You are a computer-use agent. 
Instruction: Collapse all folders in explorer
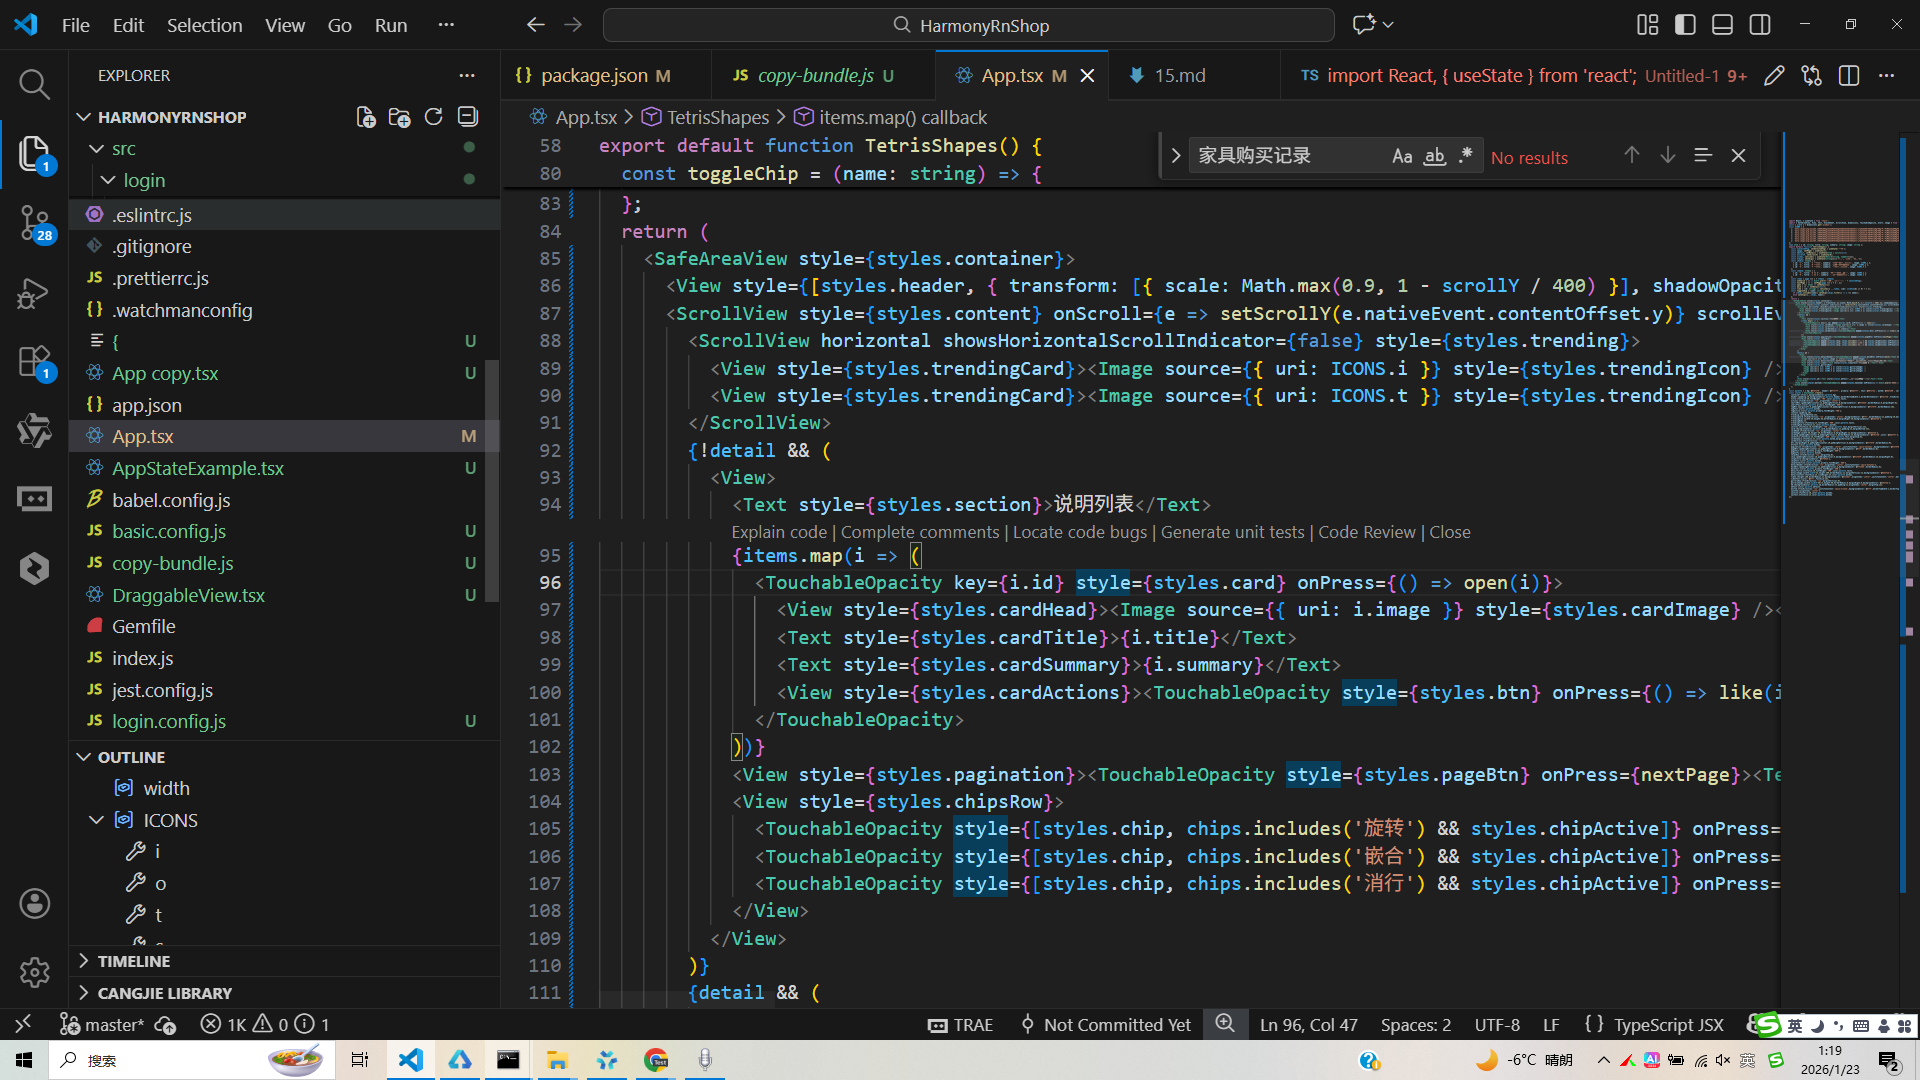[467, 117]
